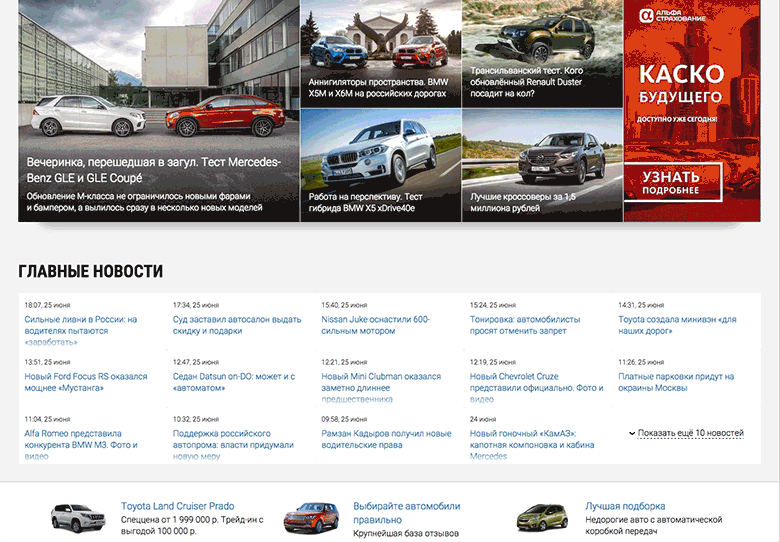Open news 'Новый Mini Clubman оказался заметно длиннее'
The image size is (780, 542).
(x=381, y=387)
